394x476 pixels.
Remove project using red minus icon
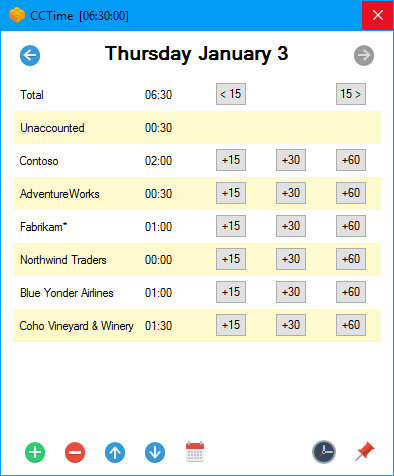coord(75,452)
